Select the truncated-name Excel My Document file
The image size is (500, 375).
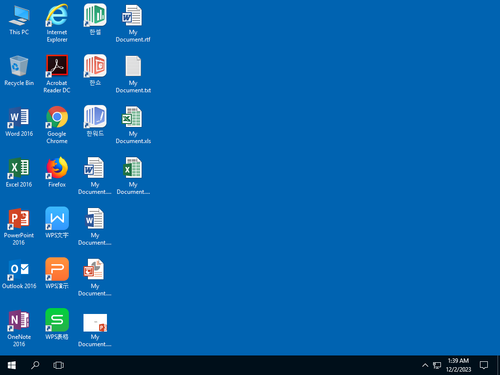[133, 176]
